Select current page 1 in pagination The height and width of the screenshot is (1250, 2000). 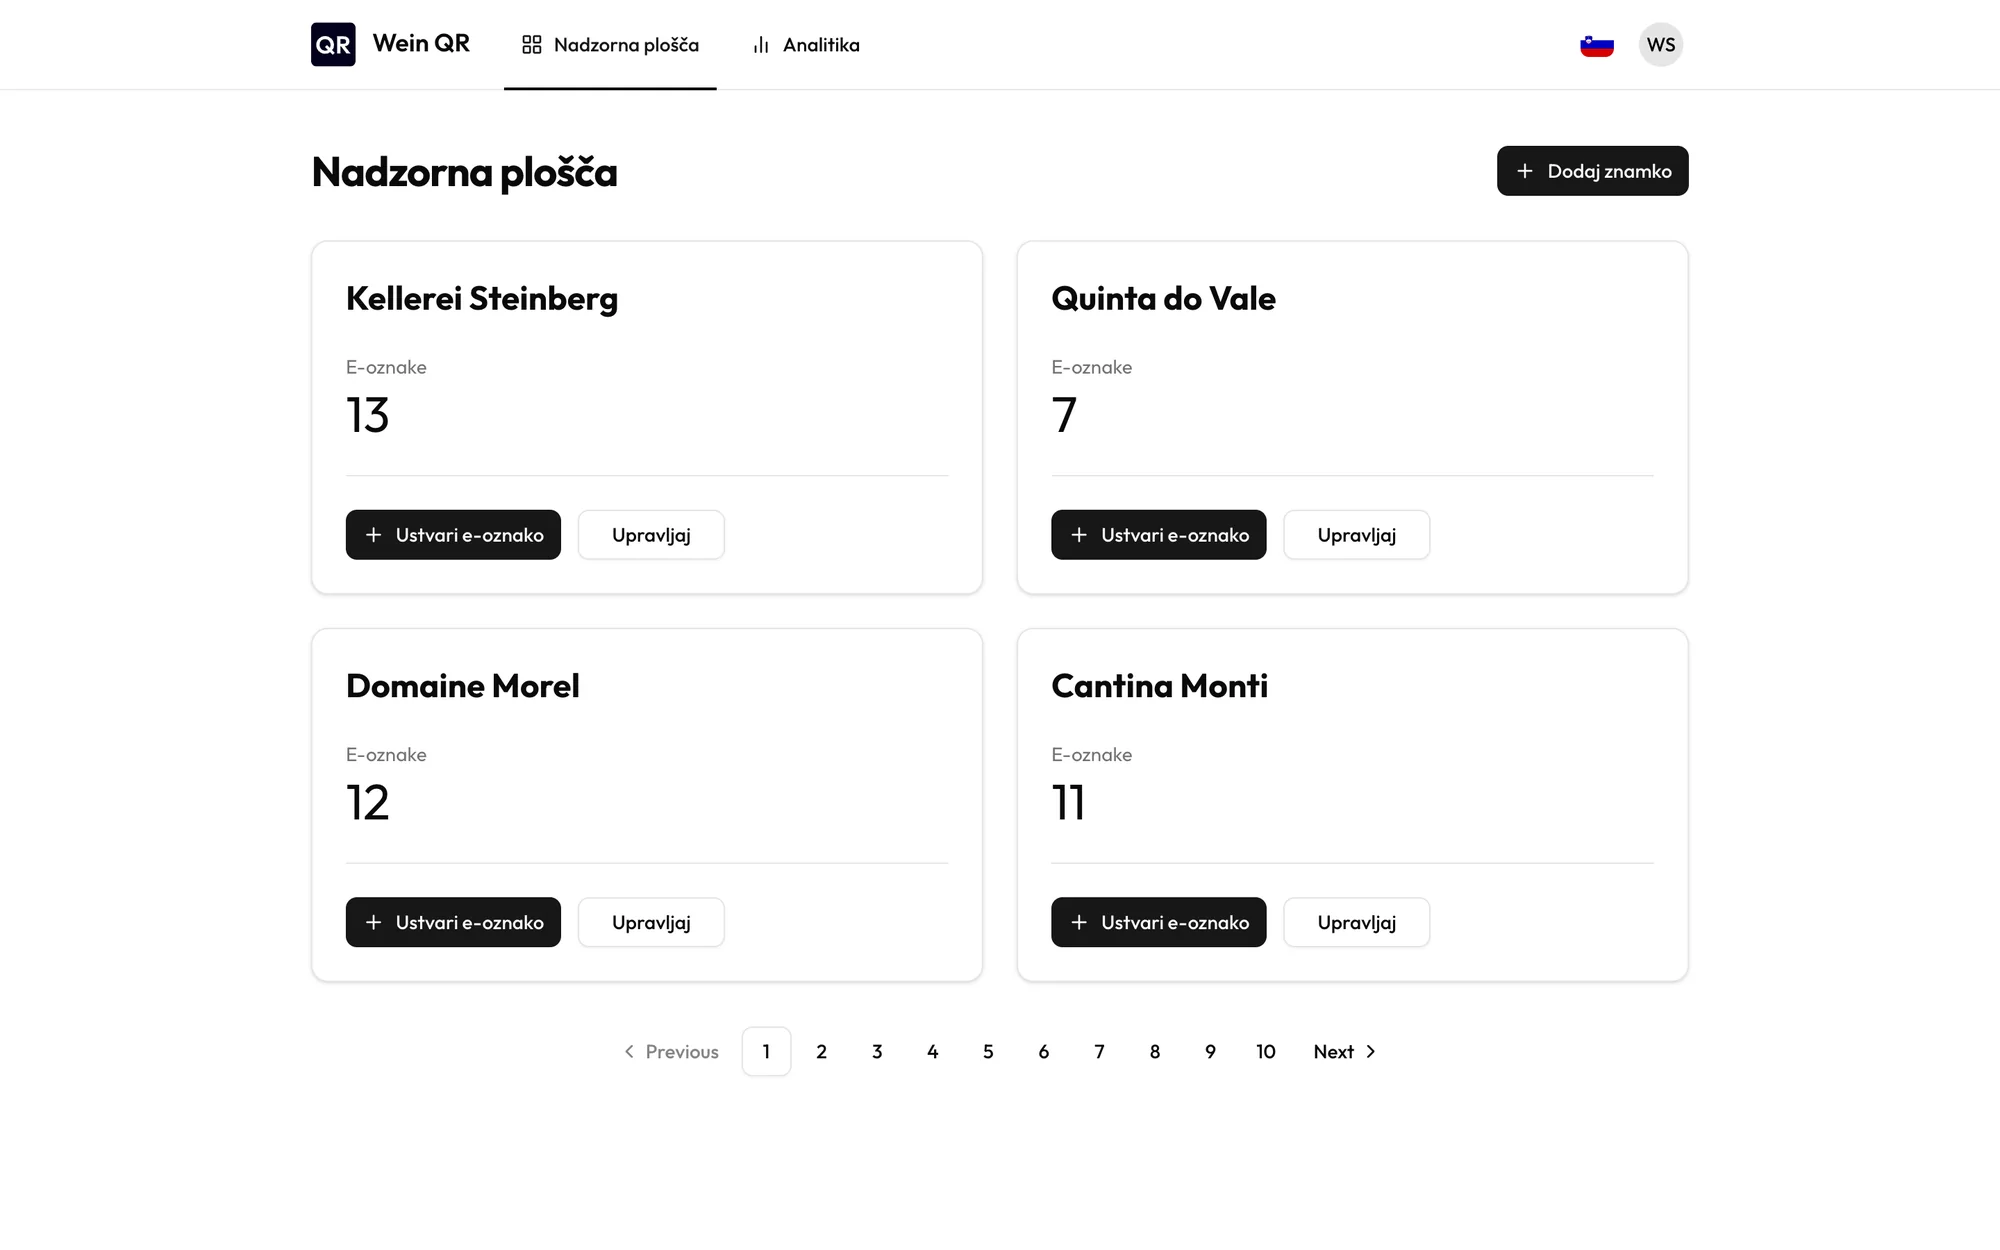pos(766,1051)
